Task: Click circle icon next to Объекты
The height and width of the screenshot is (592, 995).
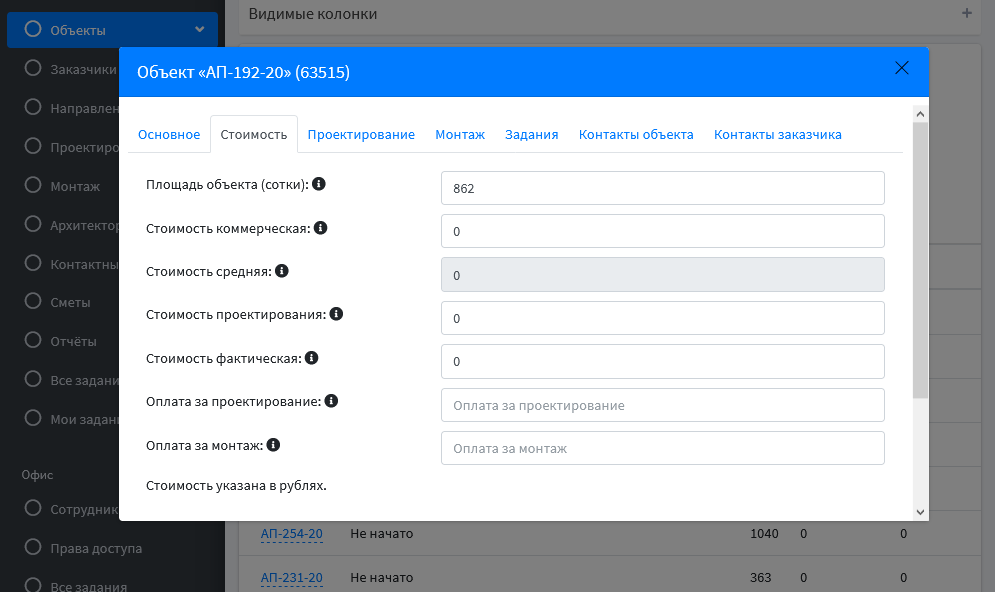Action: pos(33,29)
